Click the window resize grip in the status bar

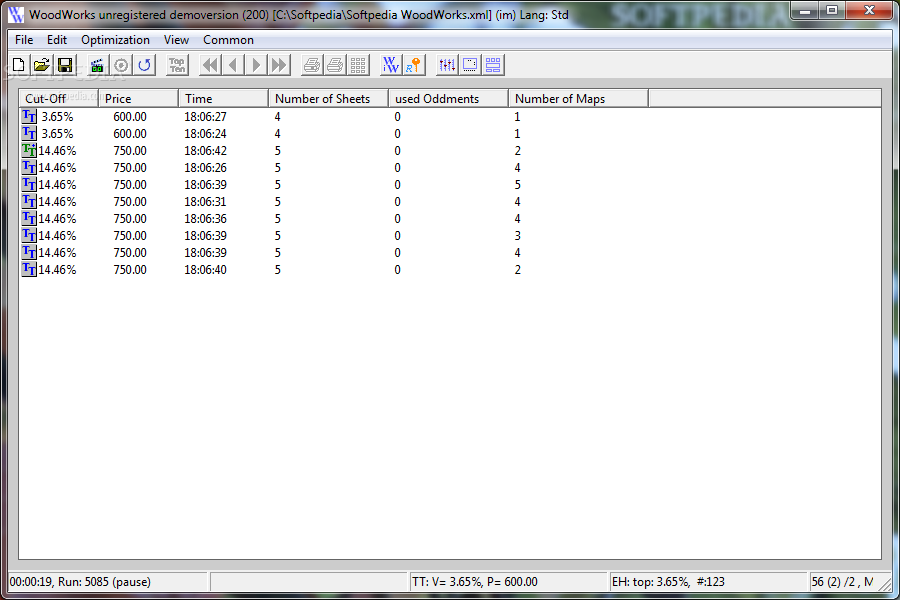[886, 584]
